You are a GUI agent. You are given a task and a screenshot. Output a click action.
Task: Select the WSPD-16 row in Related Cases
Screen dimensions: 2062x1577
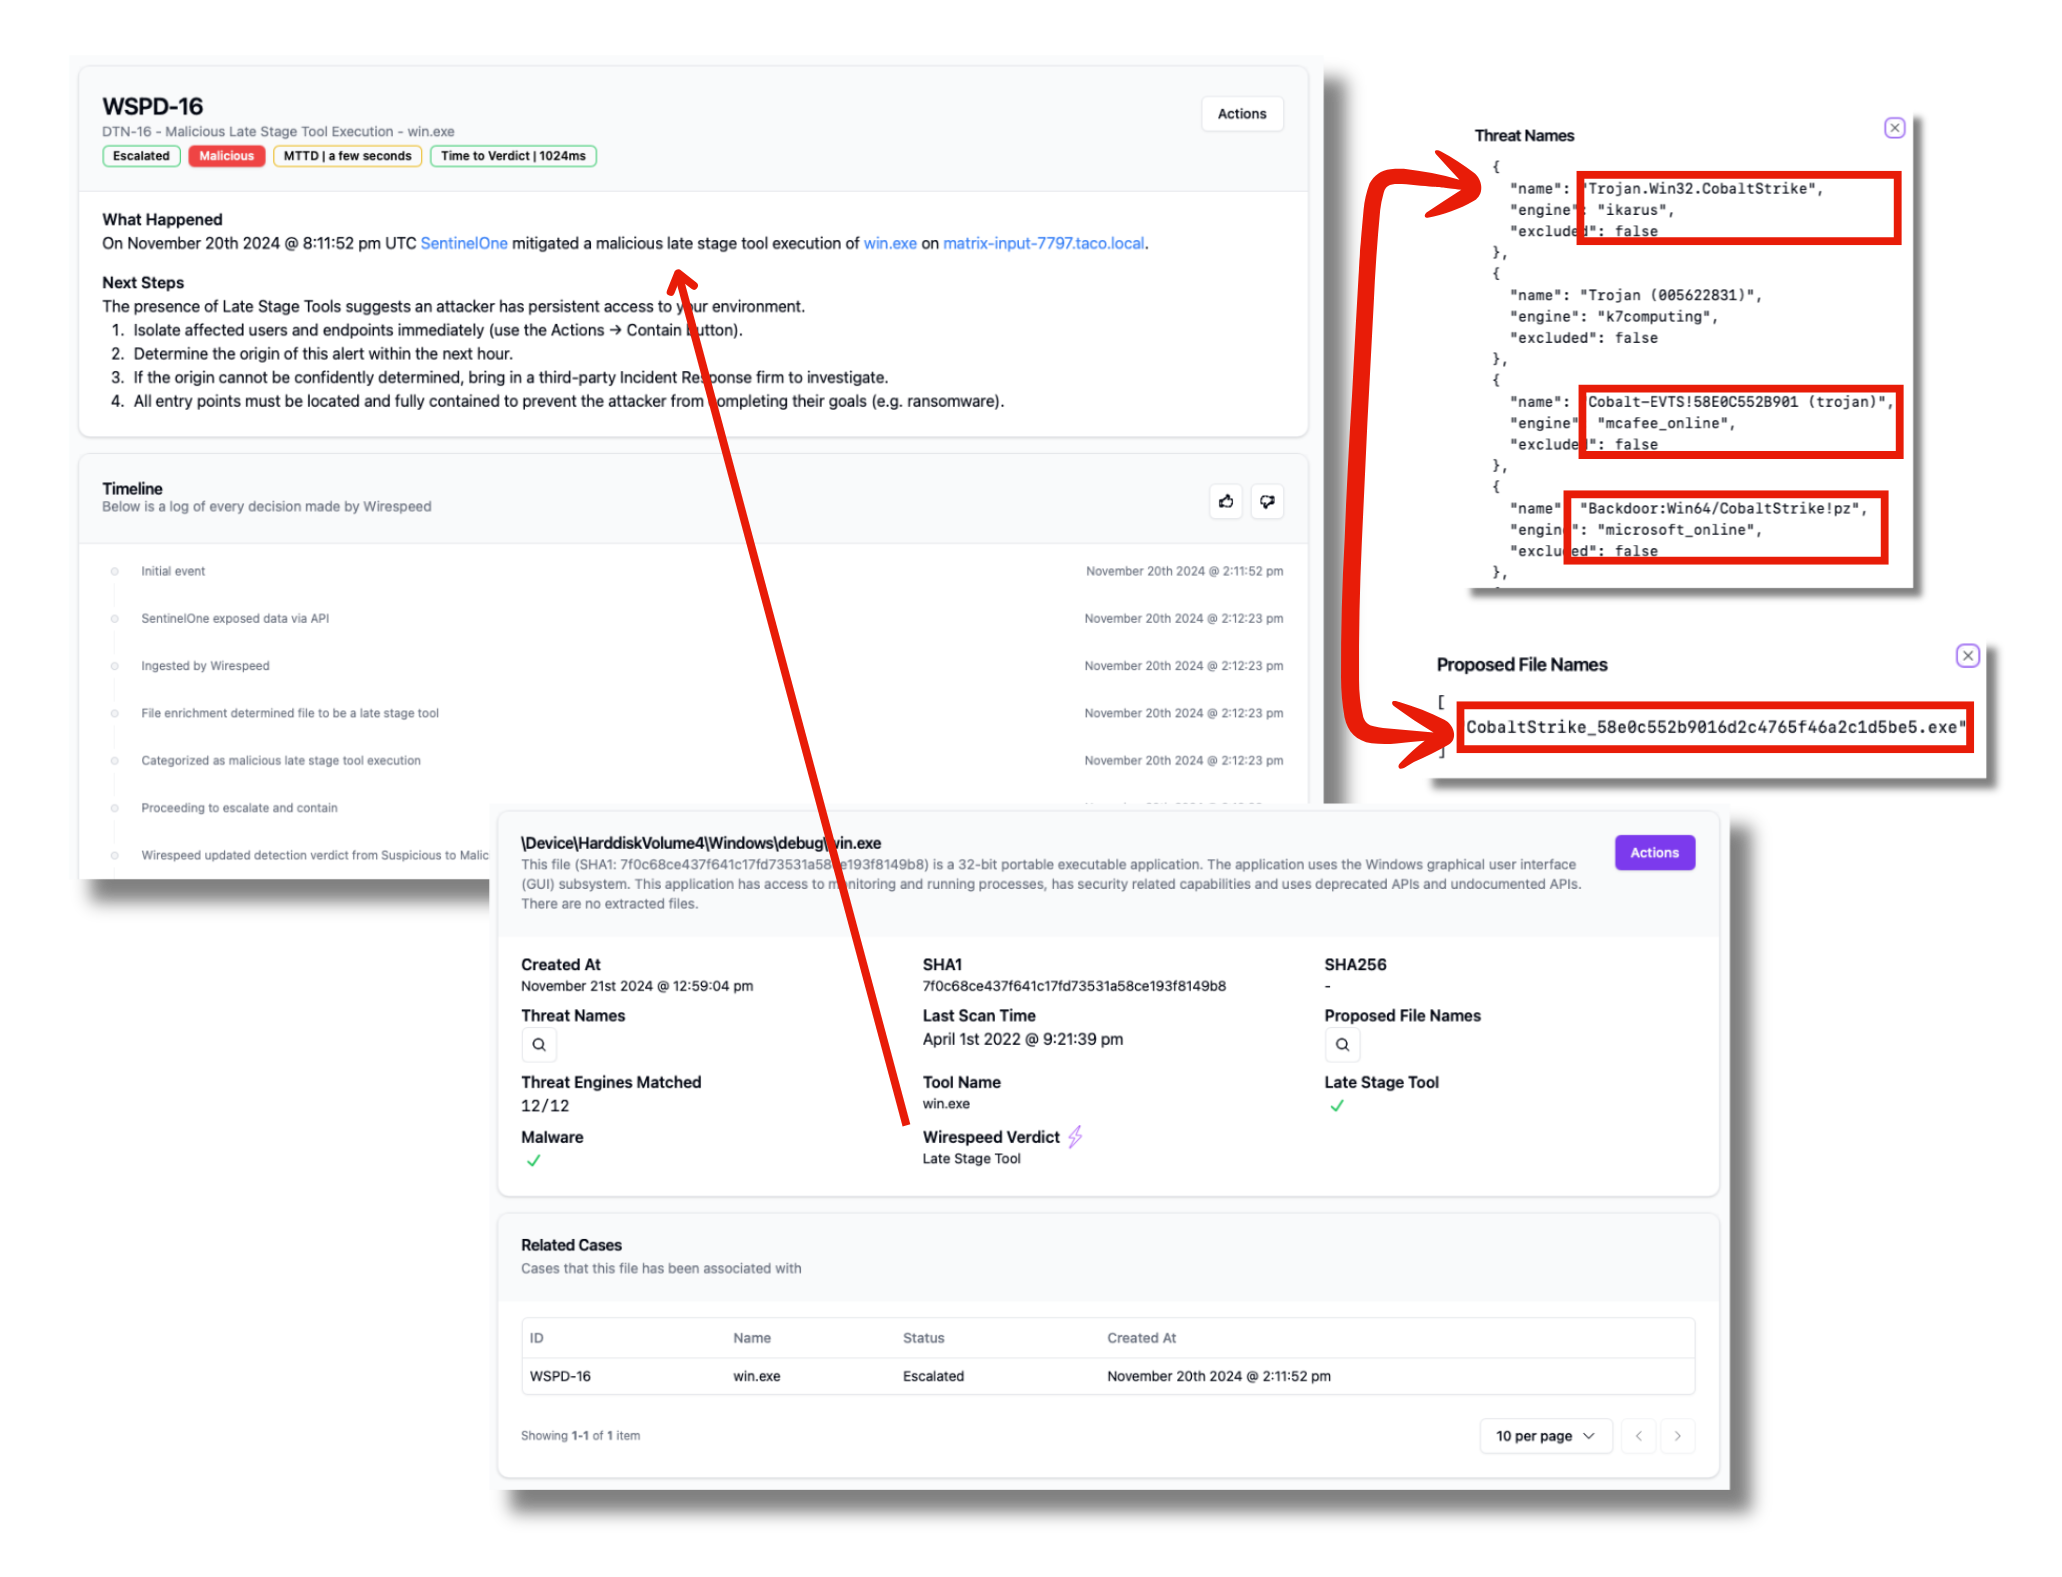[560, 1376]
